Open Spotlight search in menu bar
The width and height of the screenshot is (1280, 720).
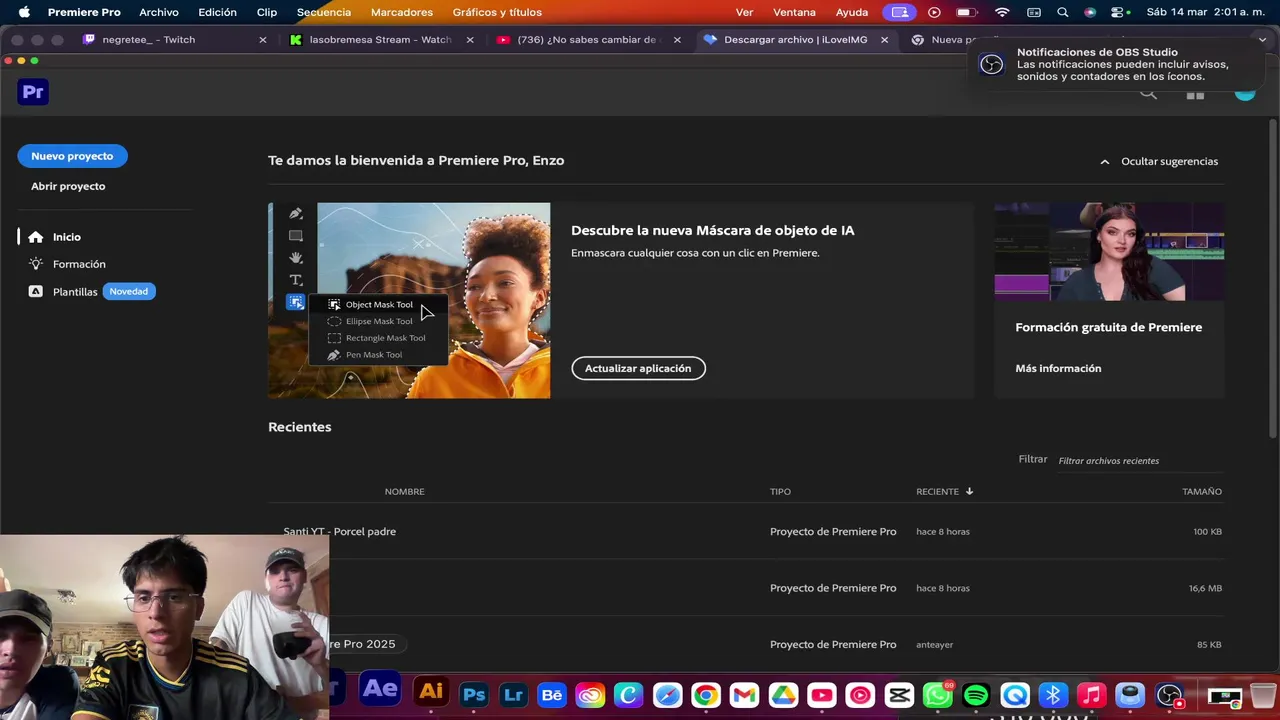(1063, 12)
